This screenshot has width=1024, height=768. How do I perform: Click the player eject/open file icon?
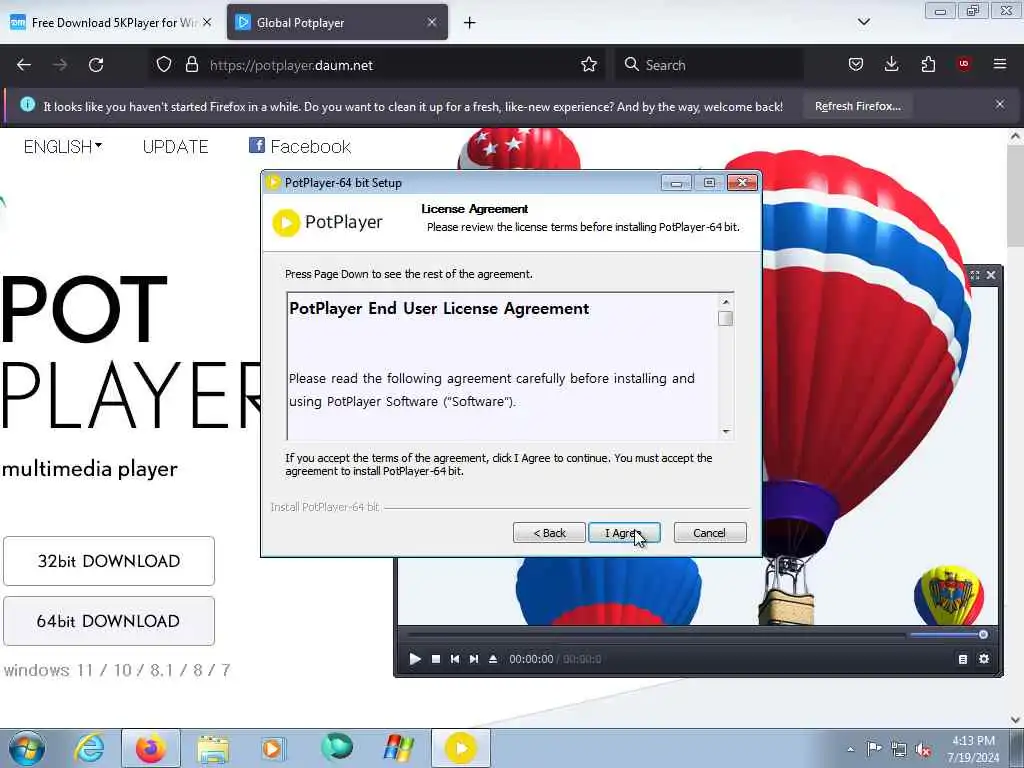(x=493, y=659)
